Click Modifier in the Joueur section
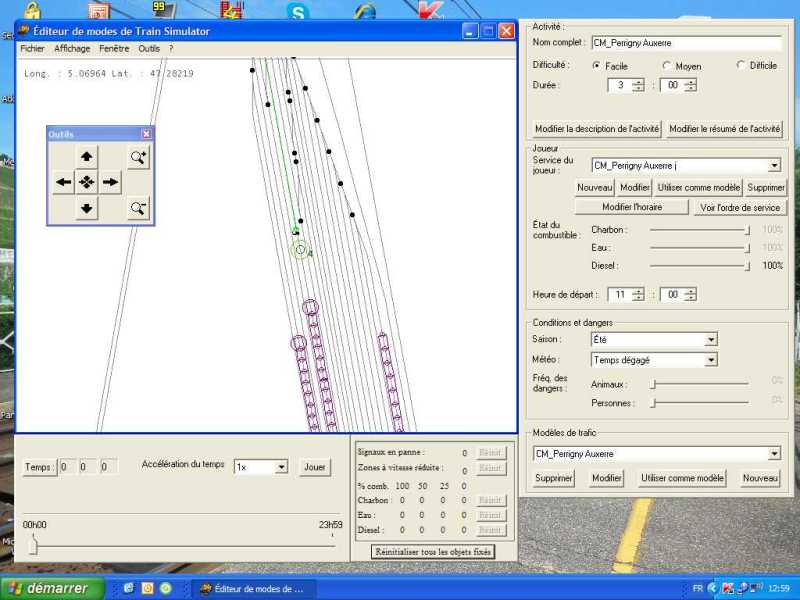 [x=634, y=188]
